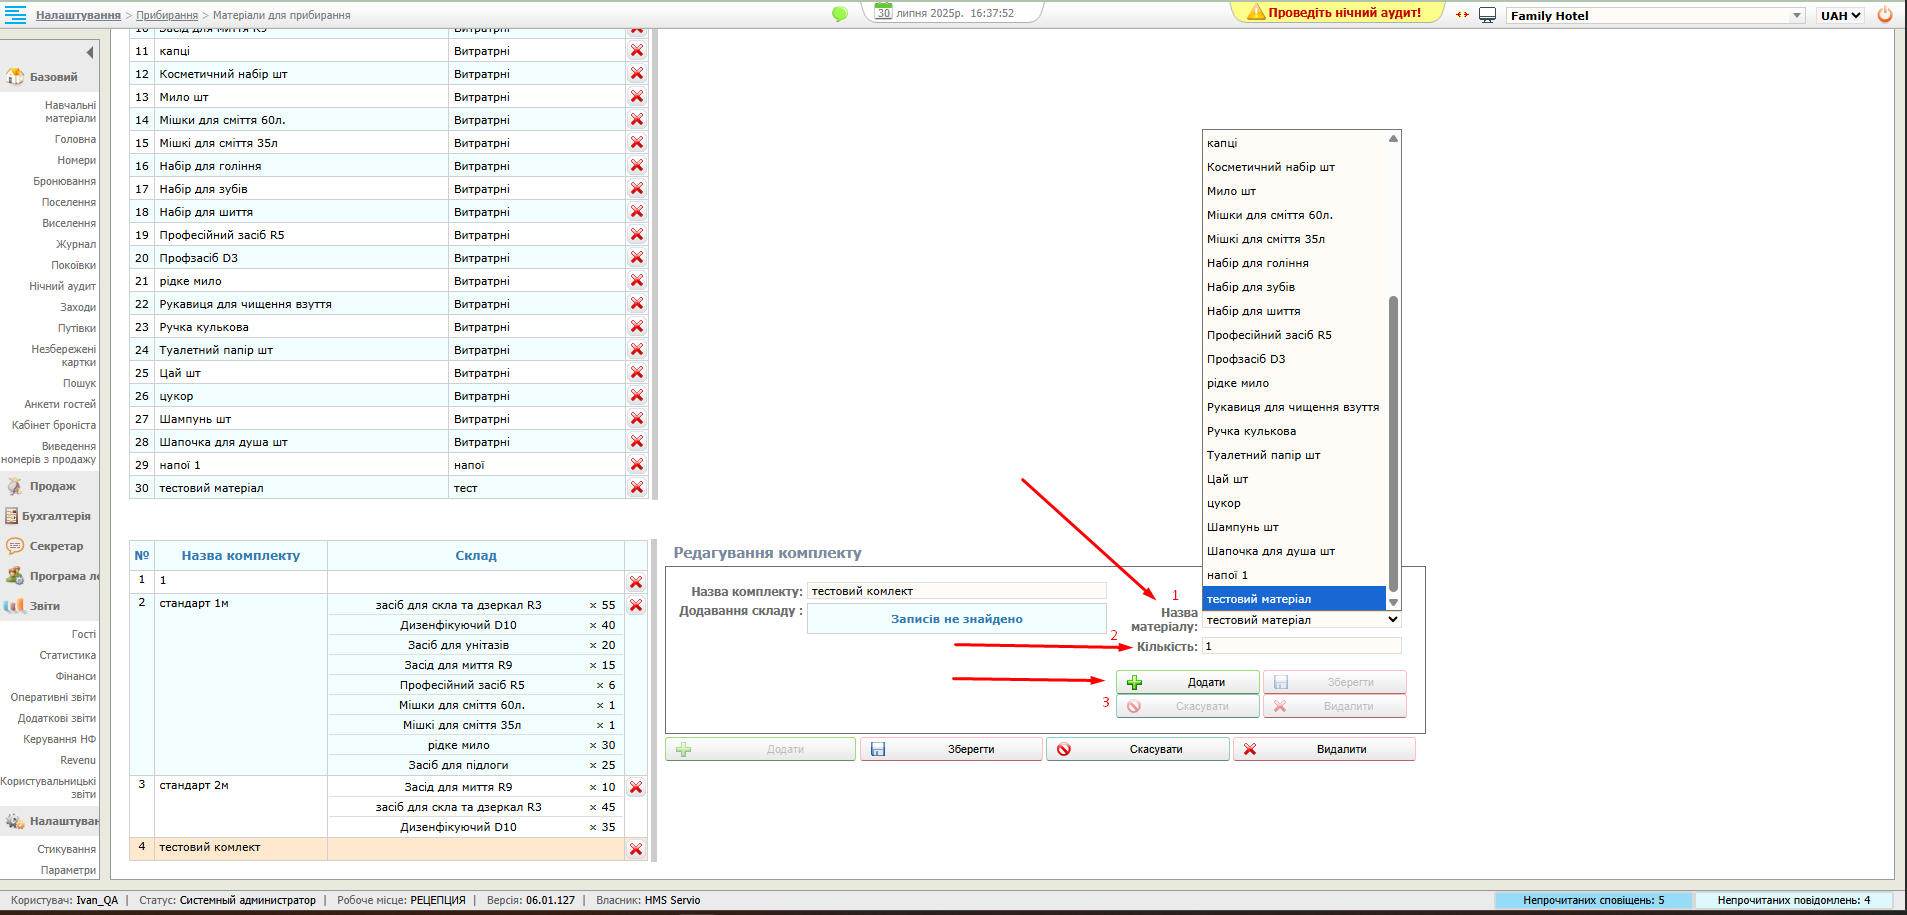Open the hamburger menu icon

[15, 14]
